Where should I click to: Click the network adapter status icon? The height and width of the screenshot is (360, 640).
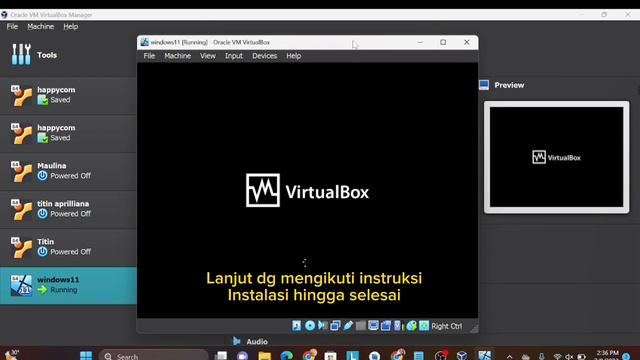tap(335, 326)
